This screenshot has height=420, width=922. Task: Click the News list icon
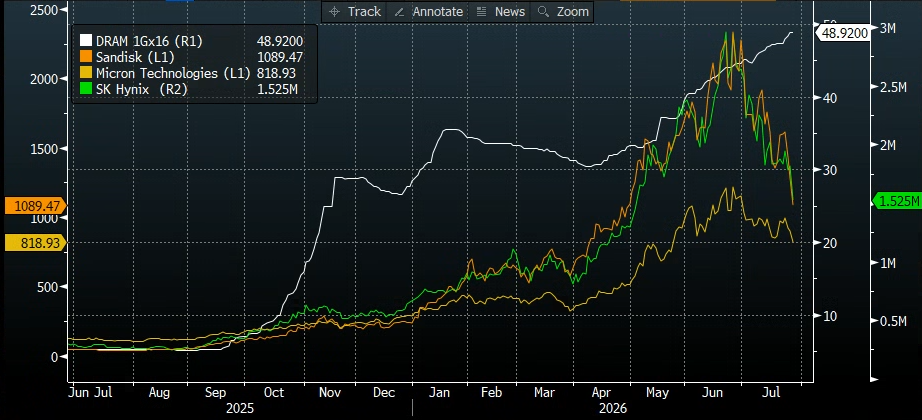[x=481, y=12]
